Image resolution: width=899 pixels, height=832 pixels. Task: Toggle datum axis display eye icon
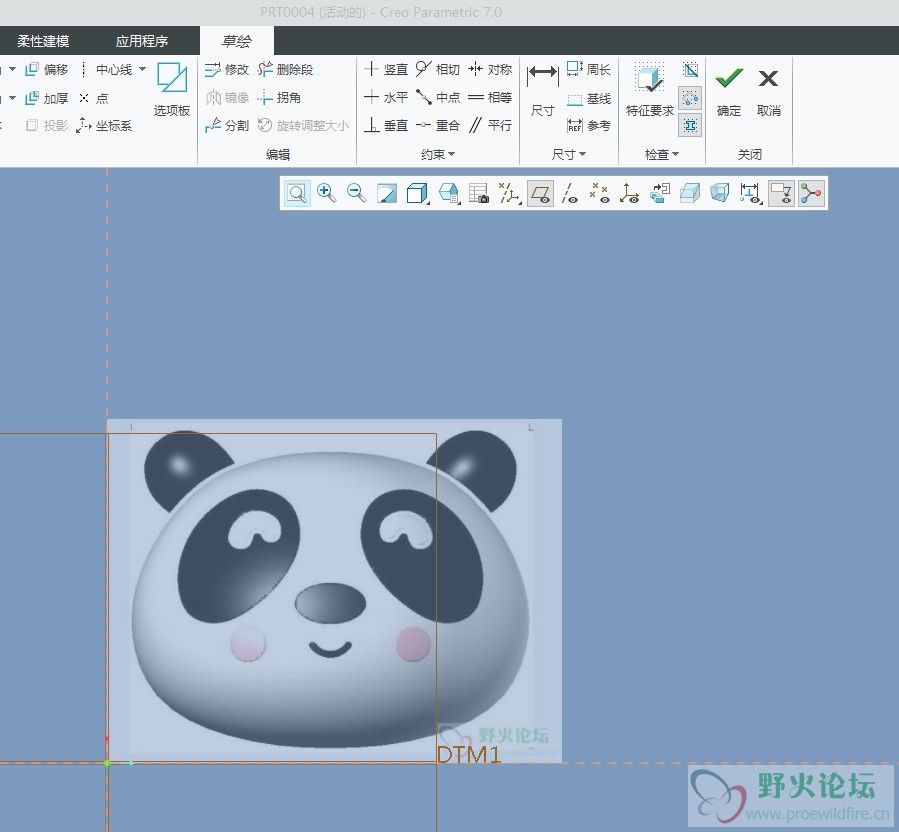570,193
